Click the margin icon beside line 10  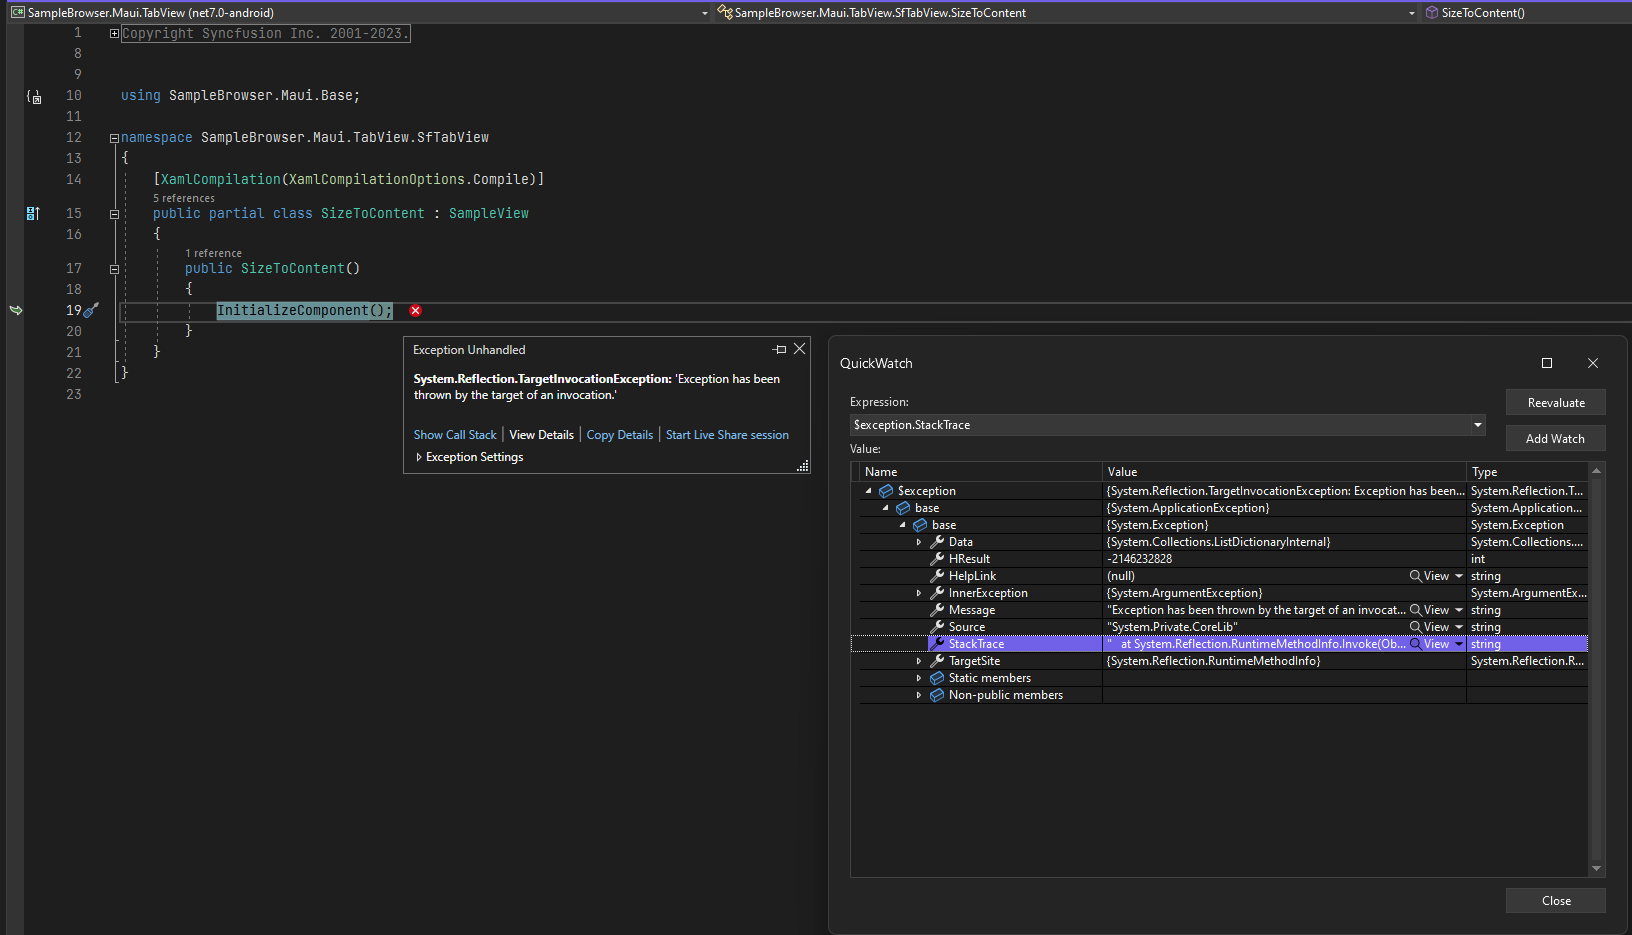tap(34, 97)
